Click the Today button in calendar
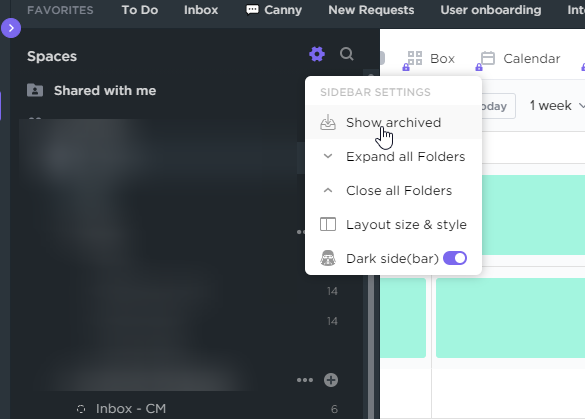 [498, 106]
